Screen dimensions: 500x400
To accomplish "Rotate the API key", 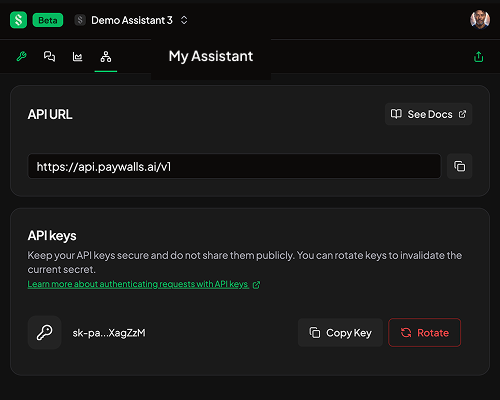I will pyautogui.click(x=424, y=333).
